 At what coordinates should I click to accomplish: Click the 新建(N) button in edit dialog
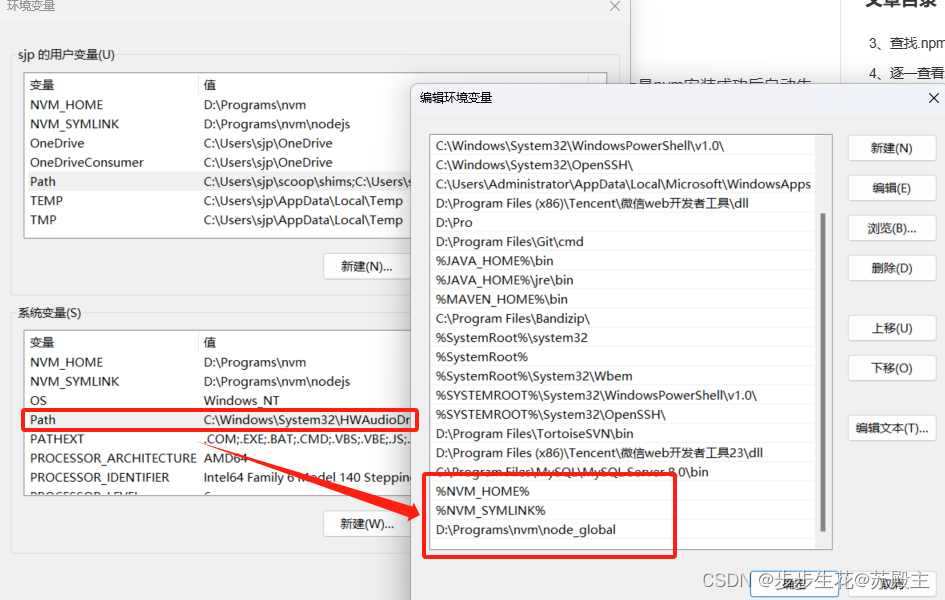coord(891,148)
